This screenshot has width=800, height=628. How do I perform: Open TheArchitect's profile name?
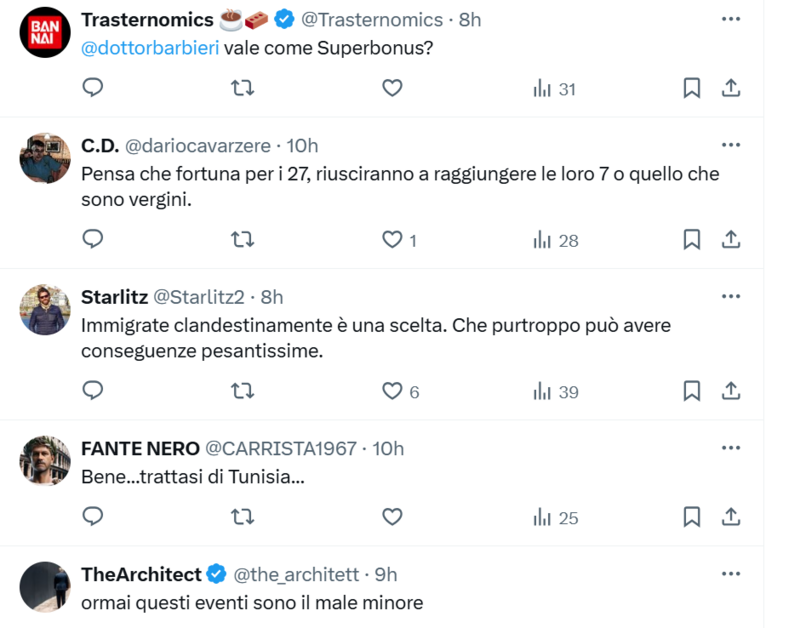[141, 574]
